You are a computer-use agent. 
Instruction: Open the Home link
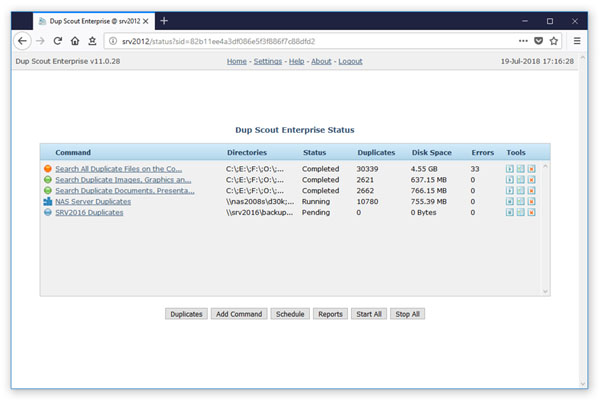236,61
